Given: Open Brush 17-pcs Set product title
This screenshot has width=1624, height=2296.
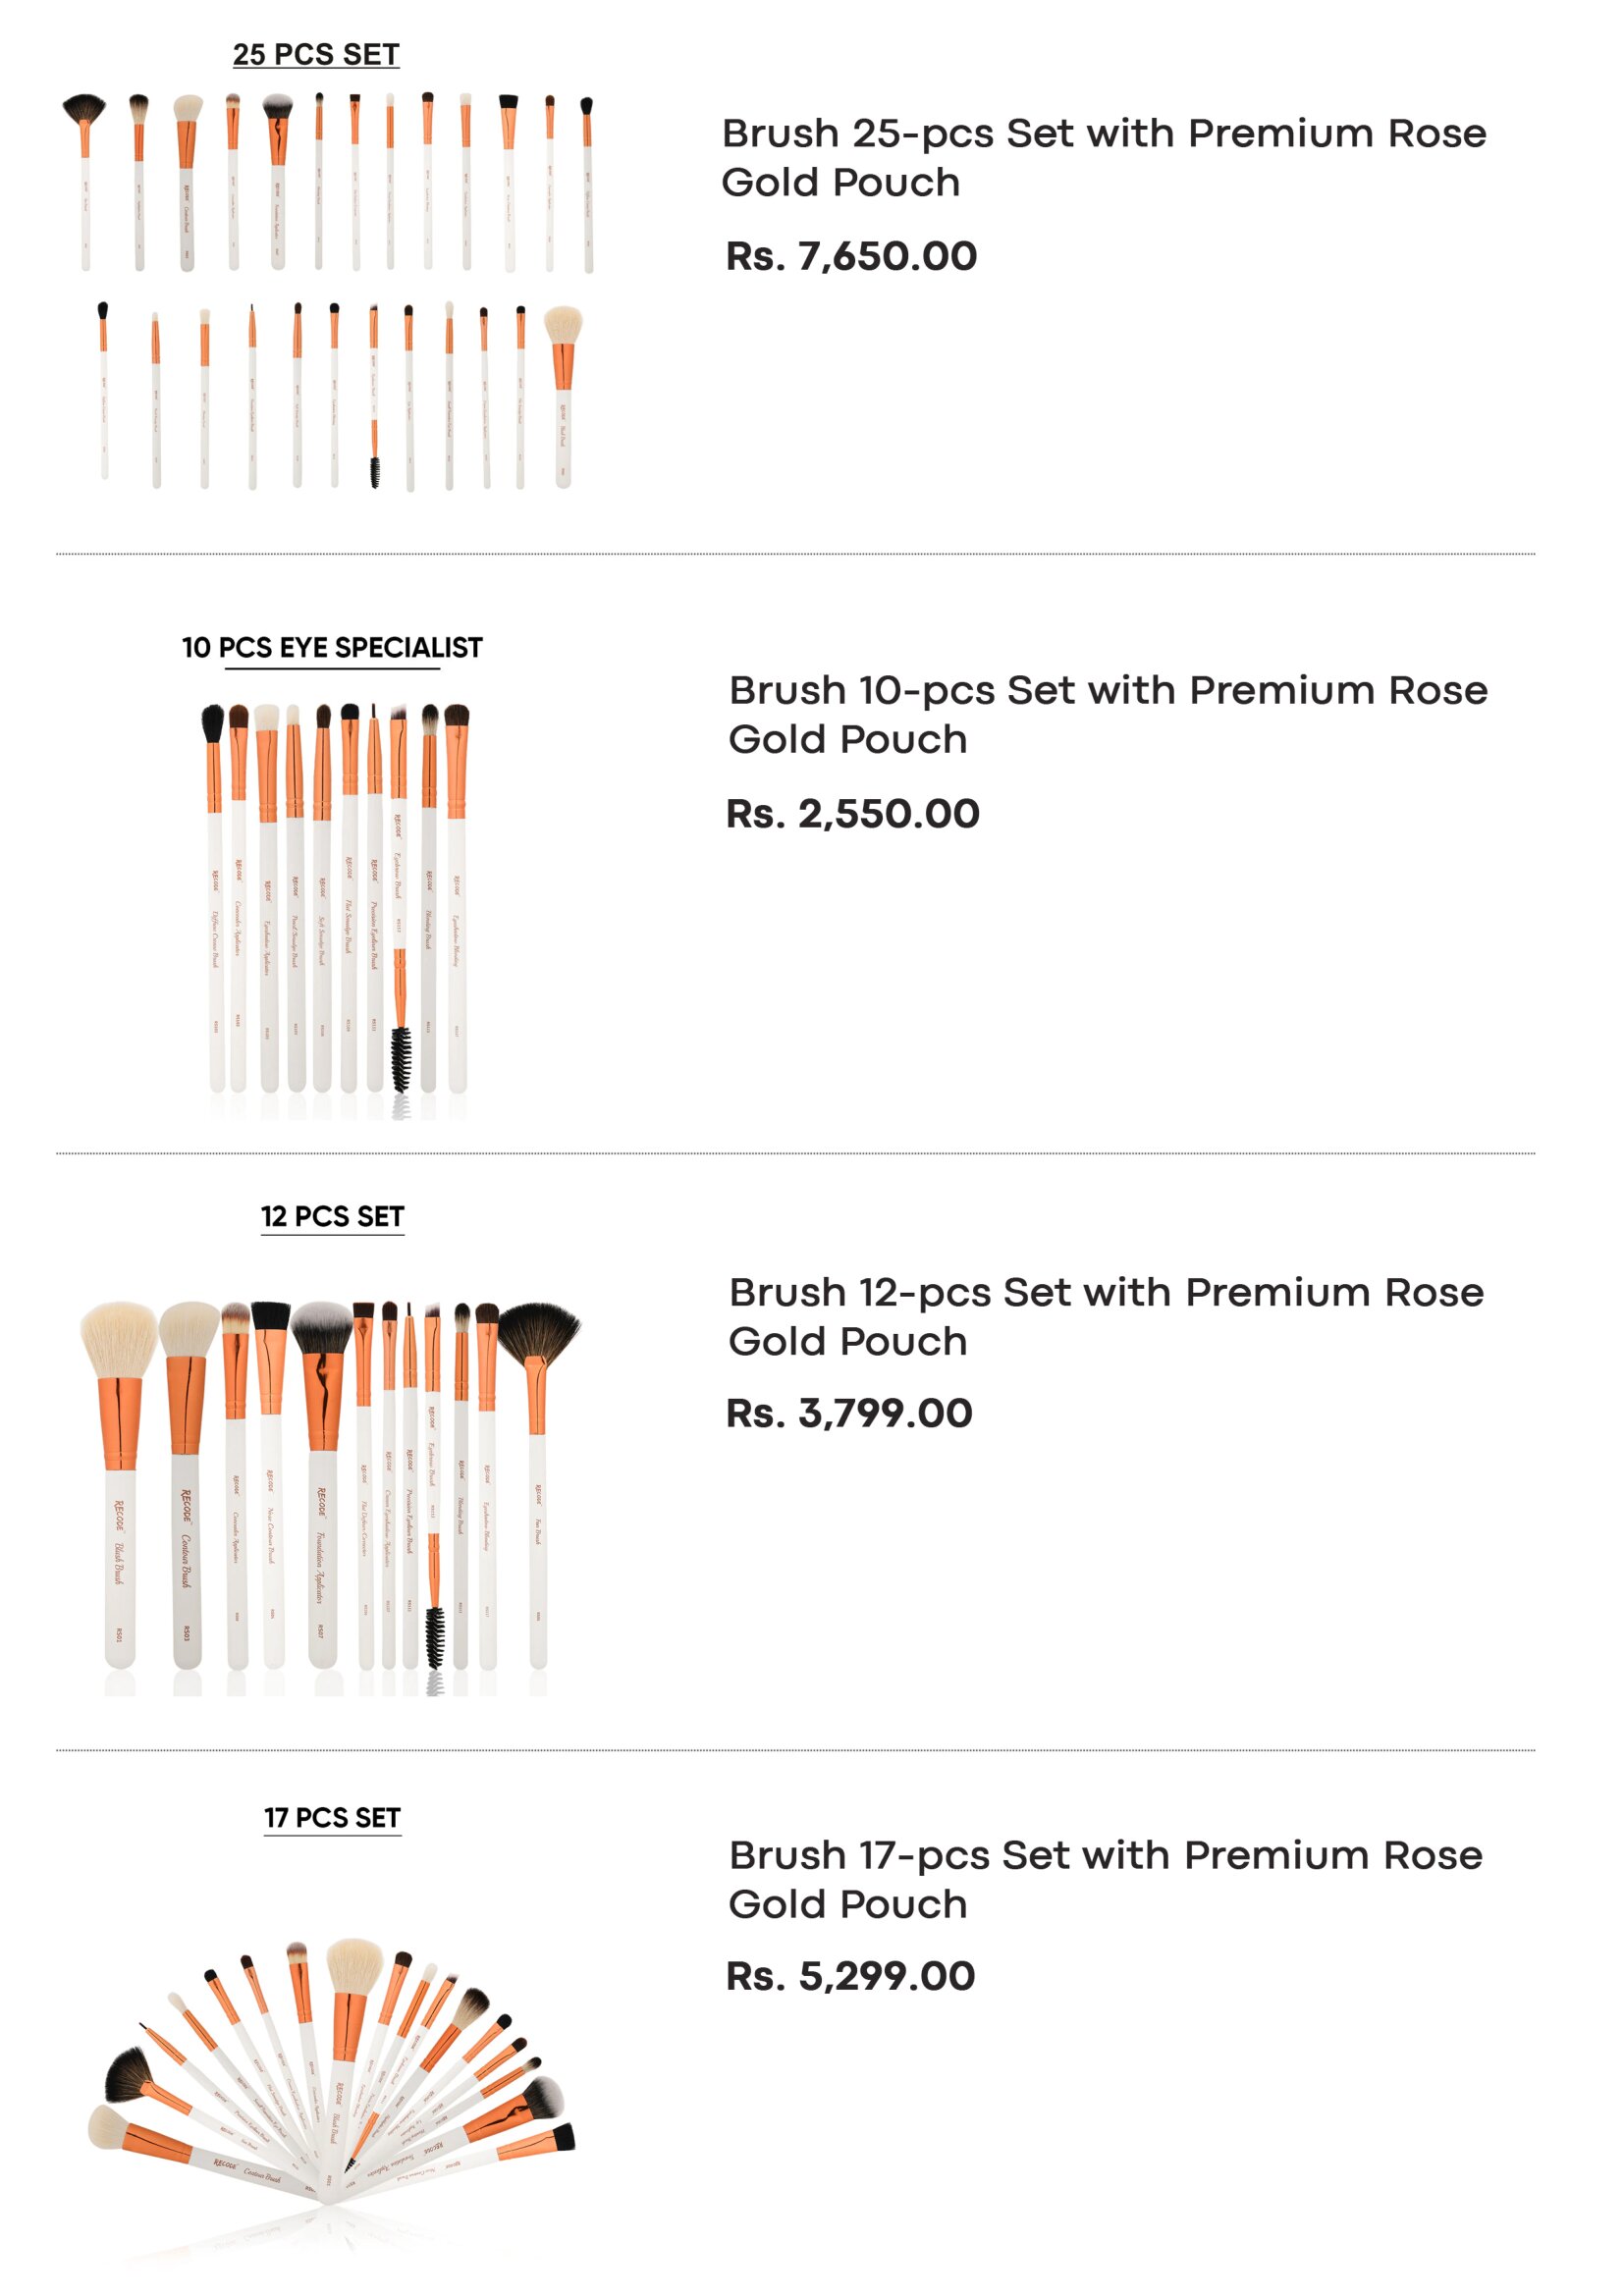Looking at the screenshot, I should 1105,1879.
